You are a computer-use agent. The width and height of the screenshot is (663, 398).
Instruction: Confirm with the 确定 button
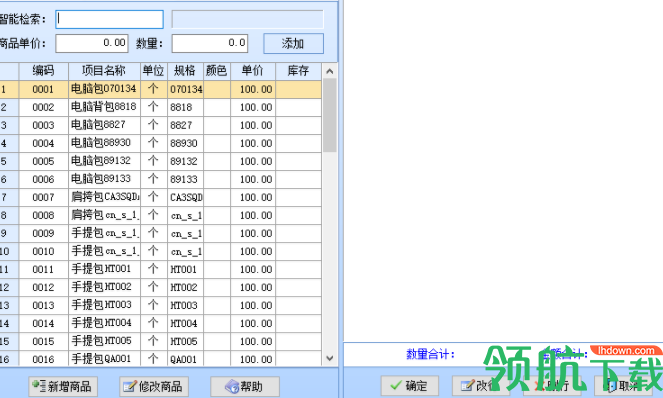pos(410,385)
